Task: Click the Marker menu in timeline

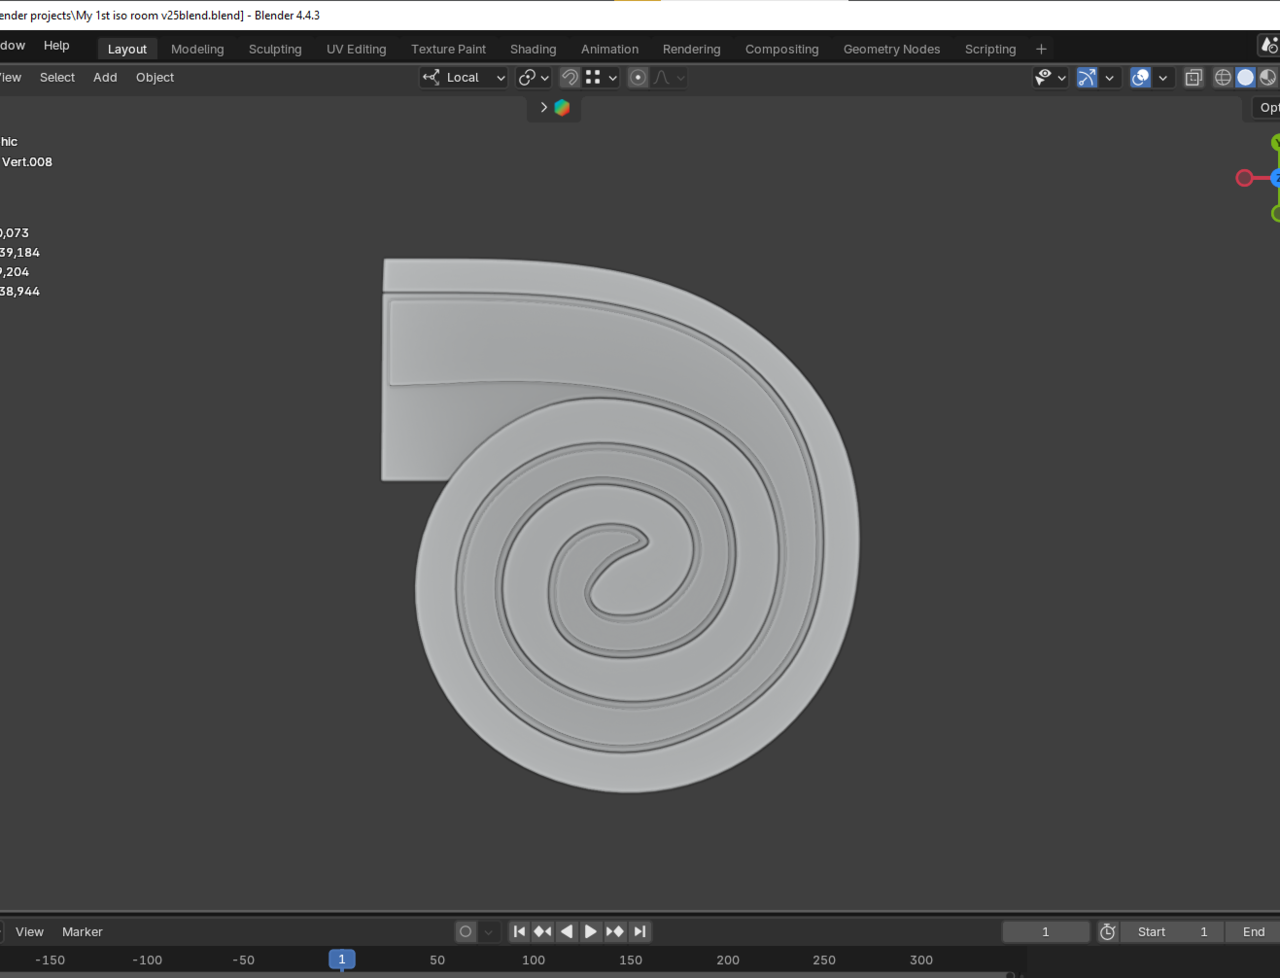Action: [x=82, y=932]
